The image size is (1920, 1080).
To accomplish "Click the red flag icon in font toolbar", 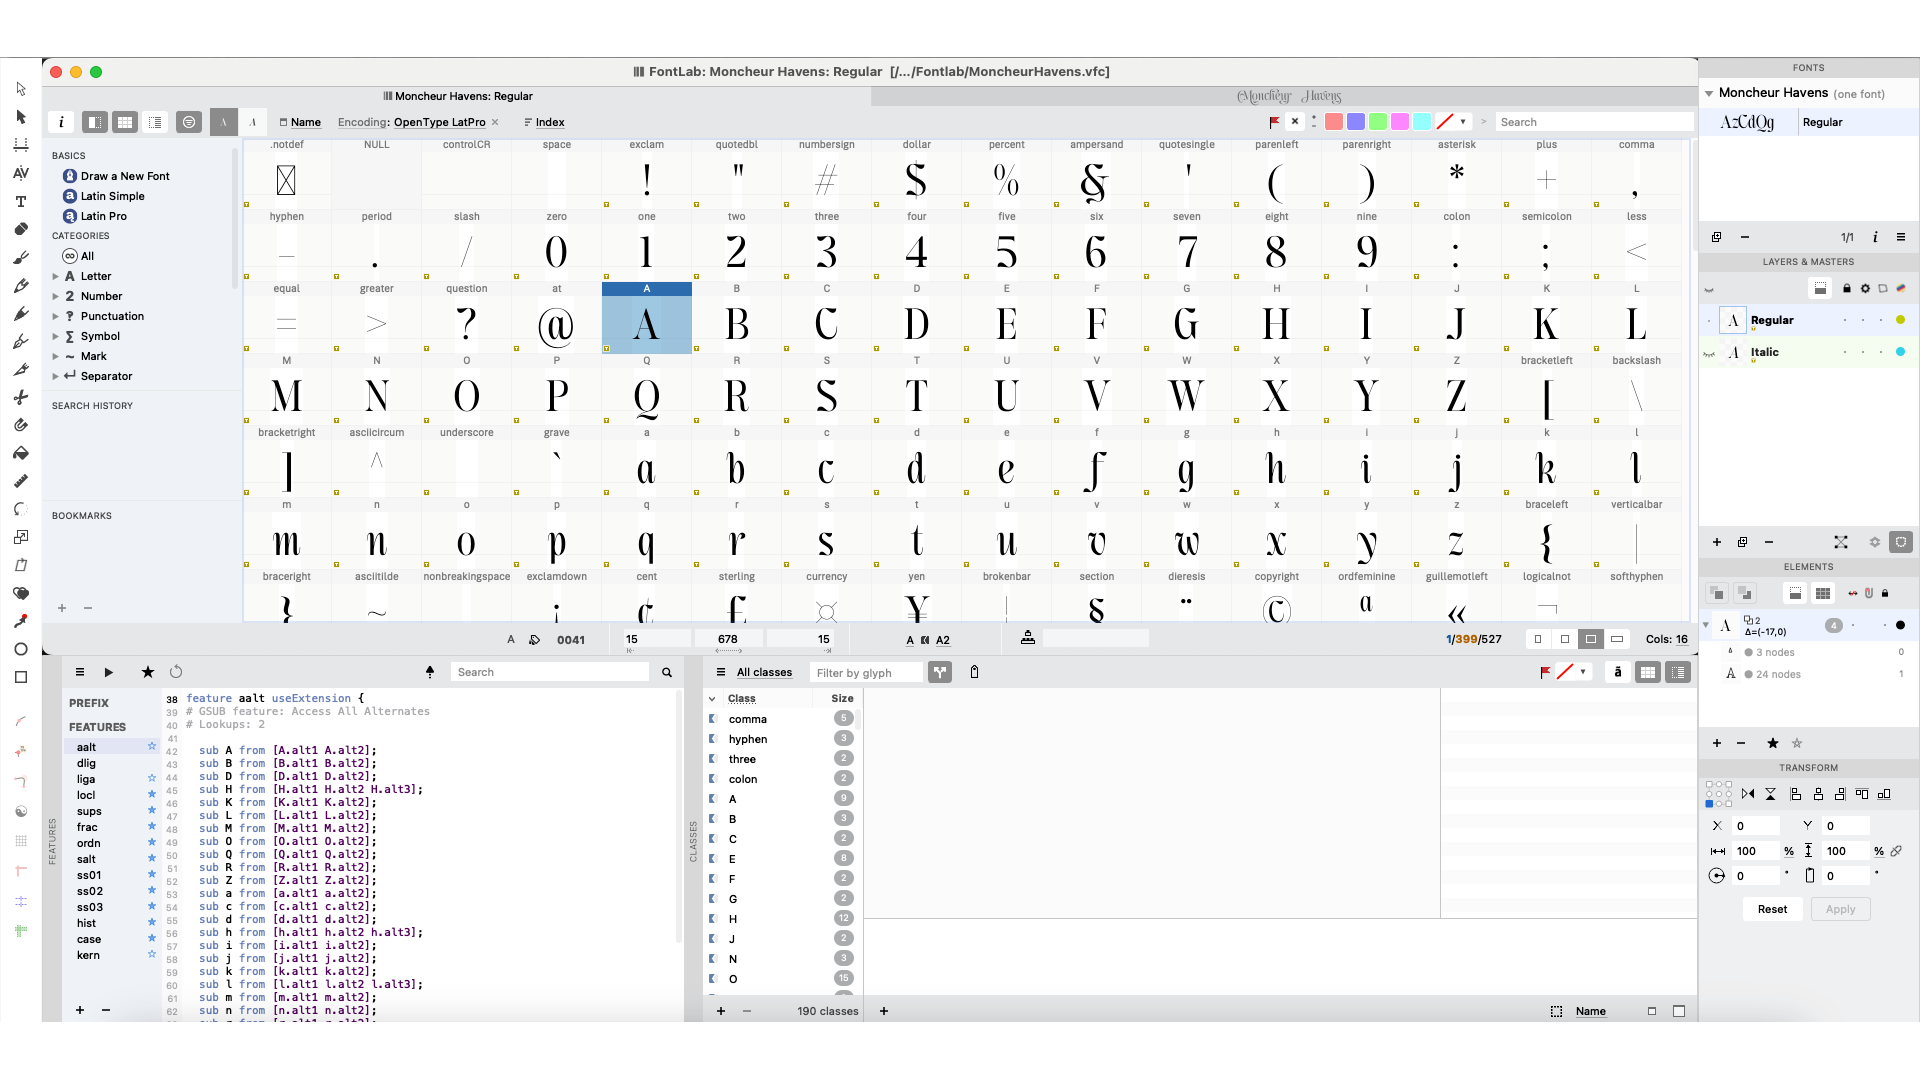I will point(1274,122).
